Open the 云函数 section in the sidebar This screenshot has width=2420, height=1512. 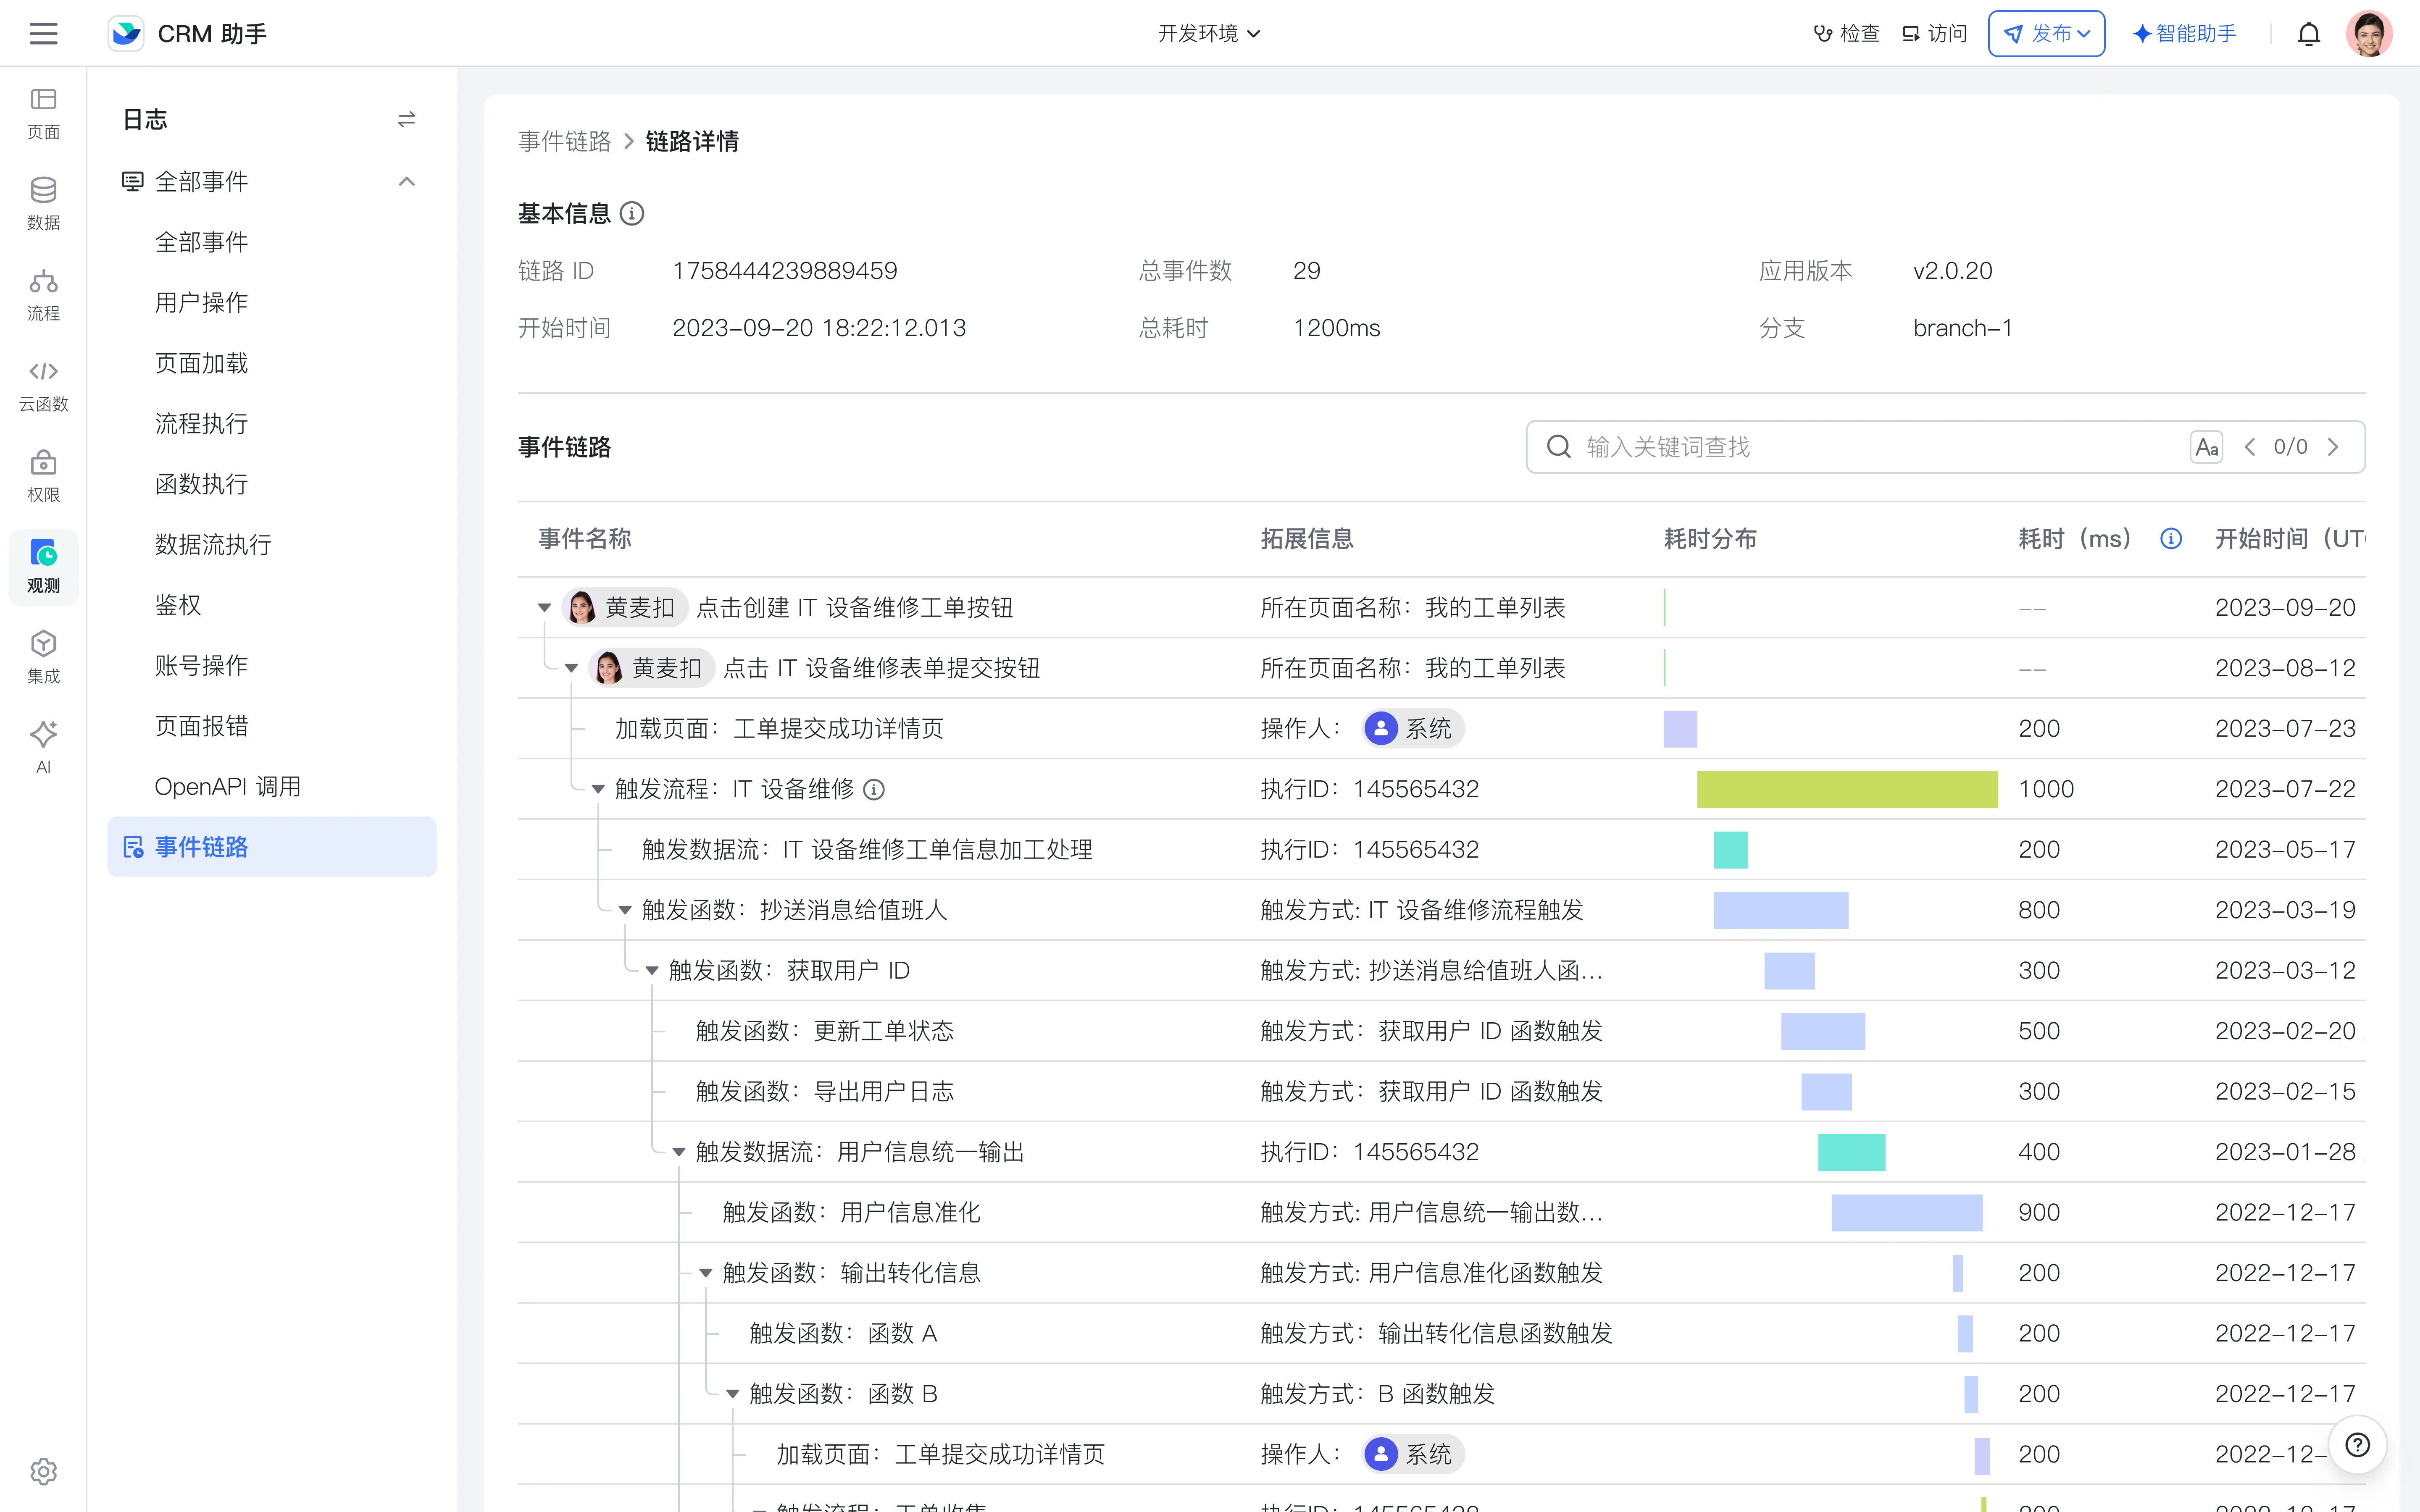click(43, 386)
